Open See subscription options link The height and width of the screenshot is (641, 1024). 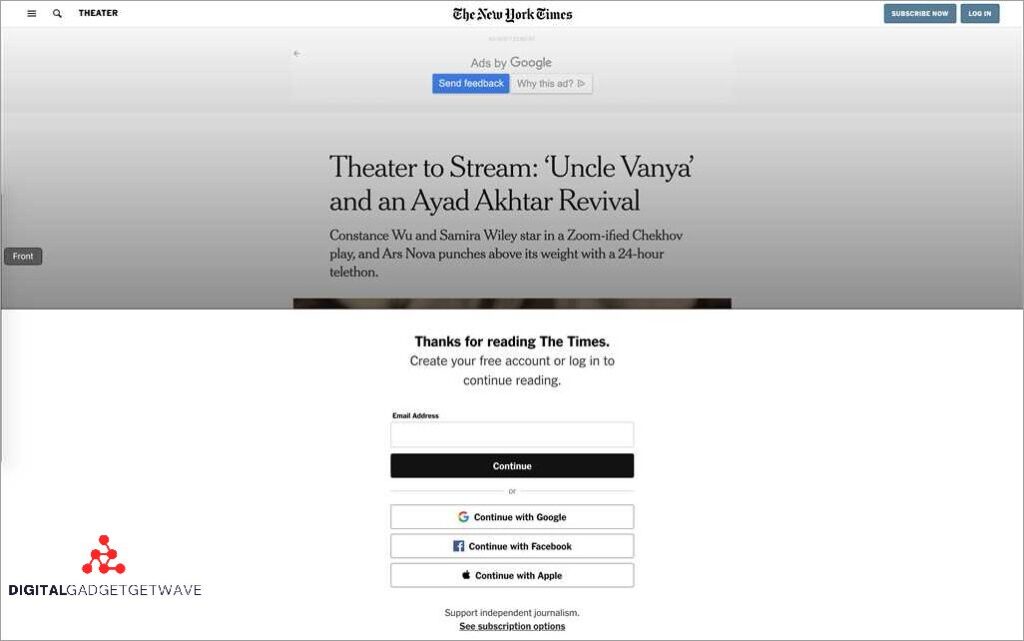point(512,626)
